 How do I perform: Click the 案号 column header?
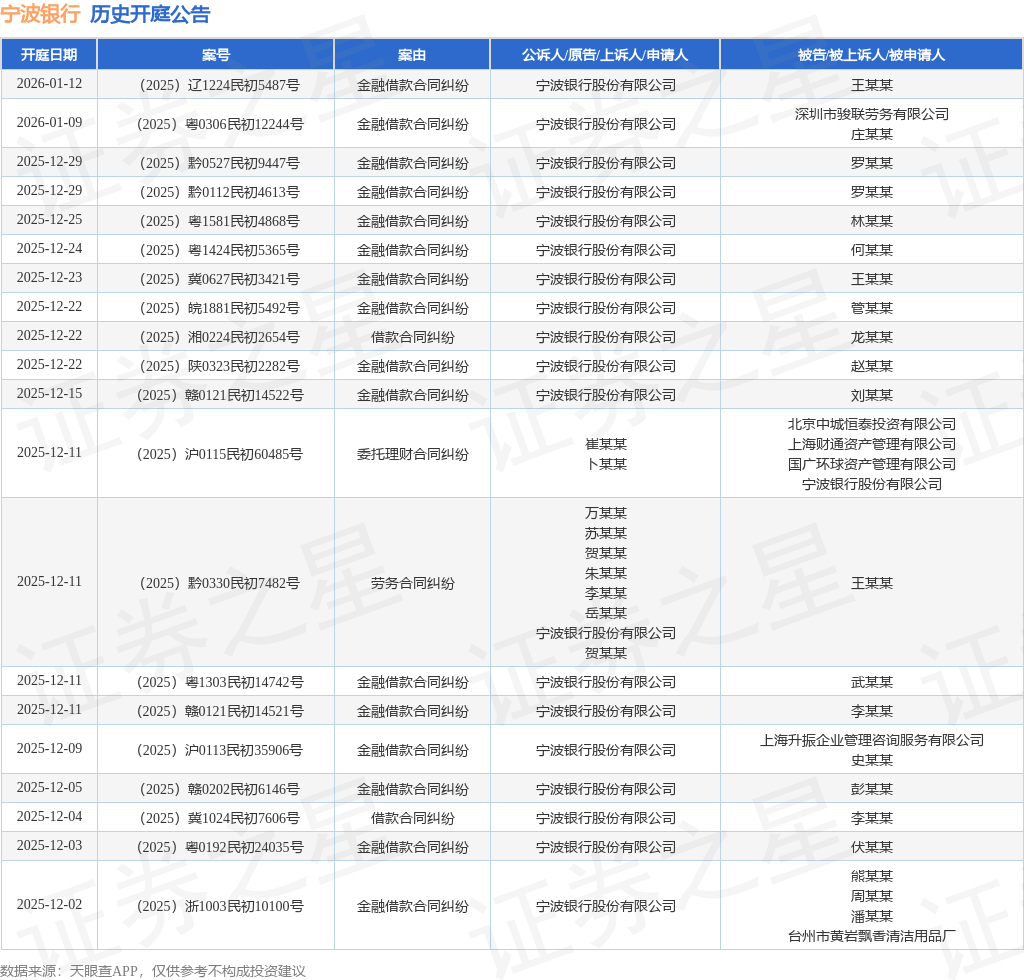pos(216,55)
